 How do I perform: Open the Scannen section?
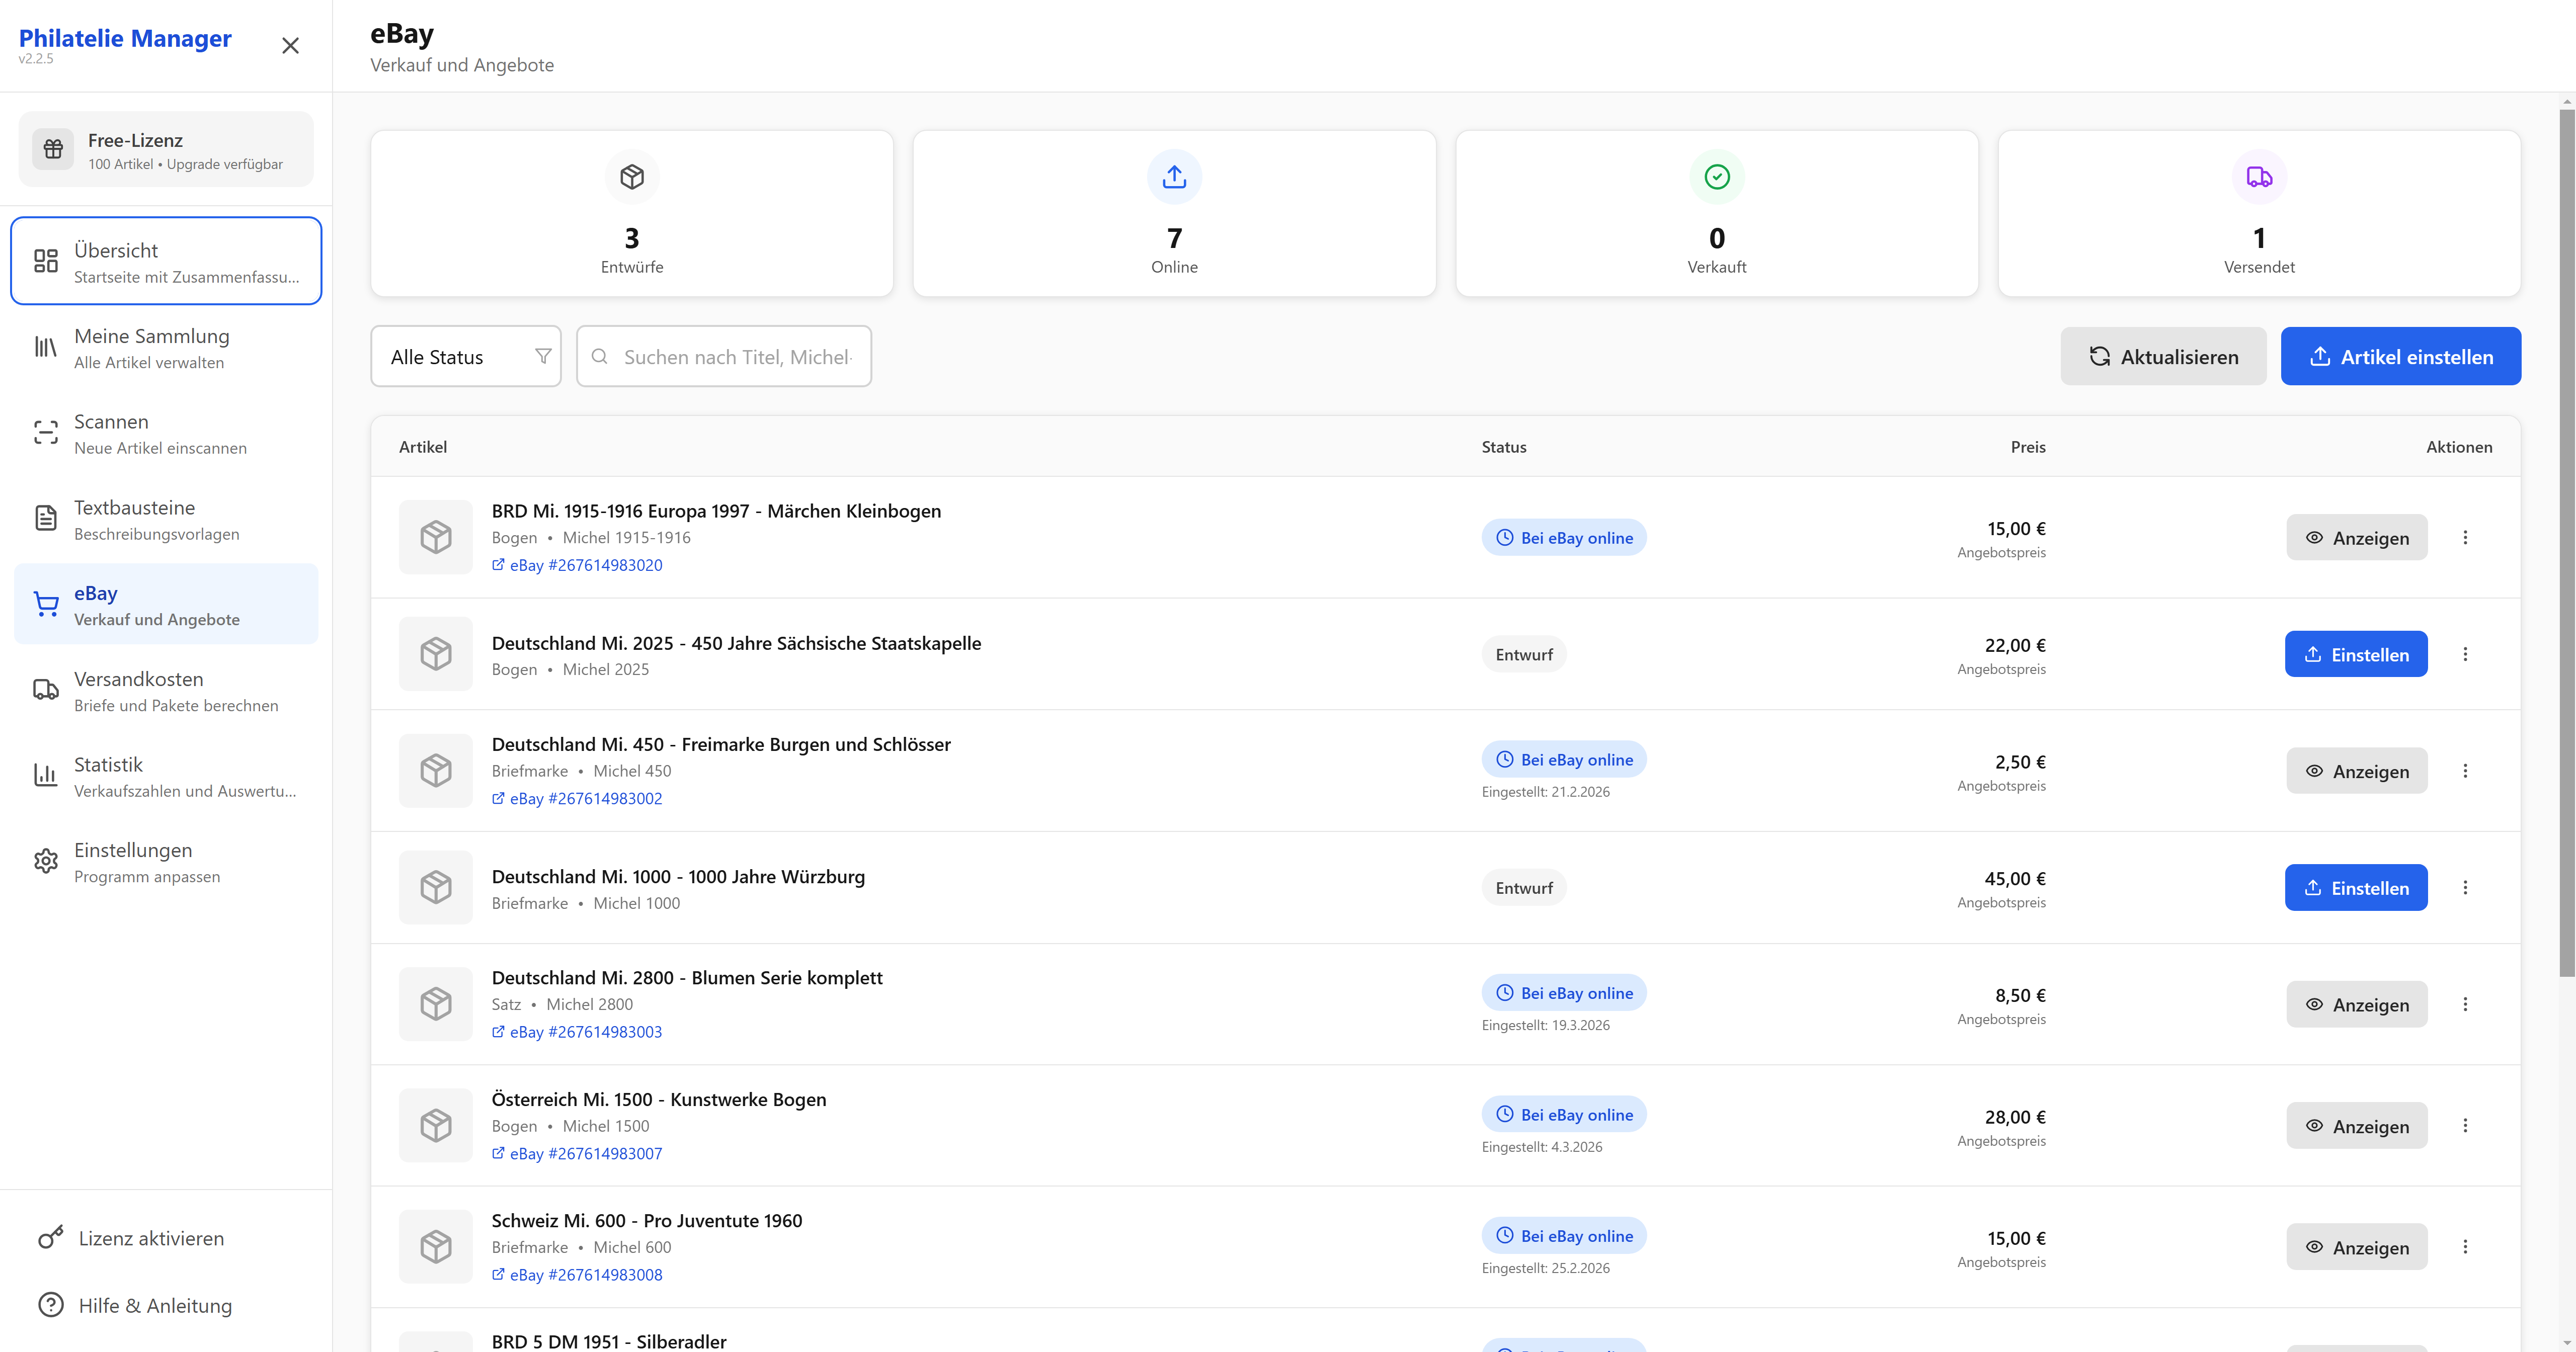[166, 433]
